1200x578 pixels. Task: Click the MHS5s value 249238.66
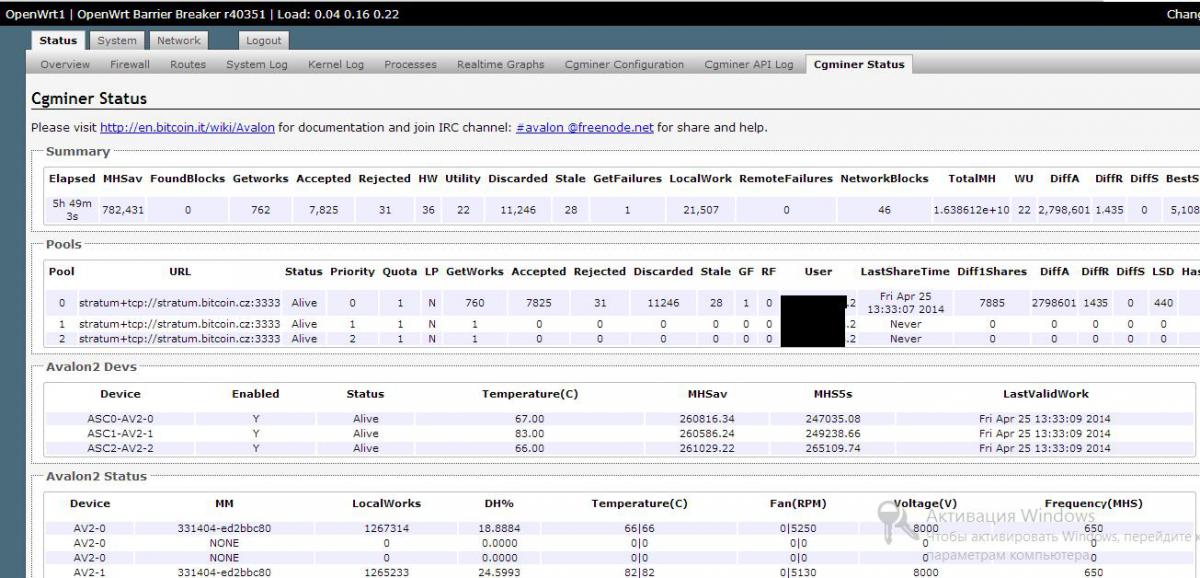coord(831,434)
